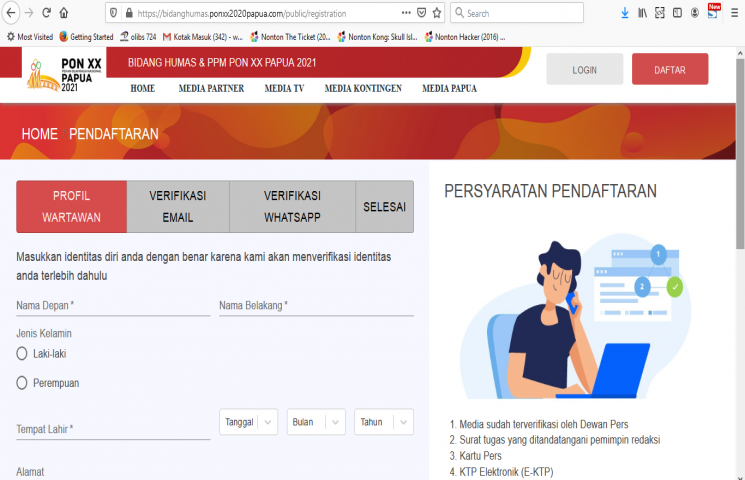The height and width of the screenshot is (480, 745).
Task: Switch to the VERIFIKASI EMAIL tab
Action: click(x=178, y=207)
